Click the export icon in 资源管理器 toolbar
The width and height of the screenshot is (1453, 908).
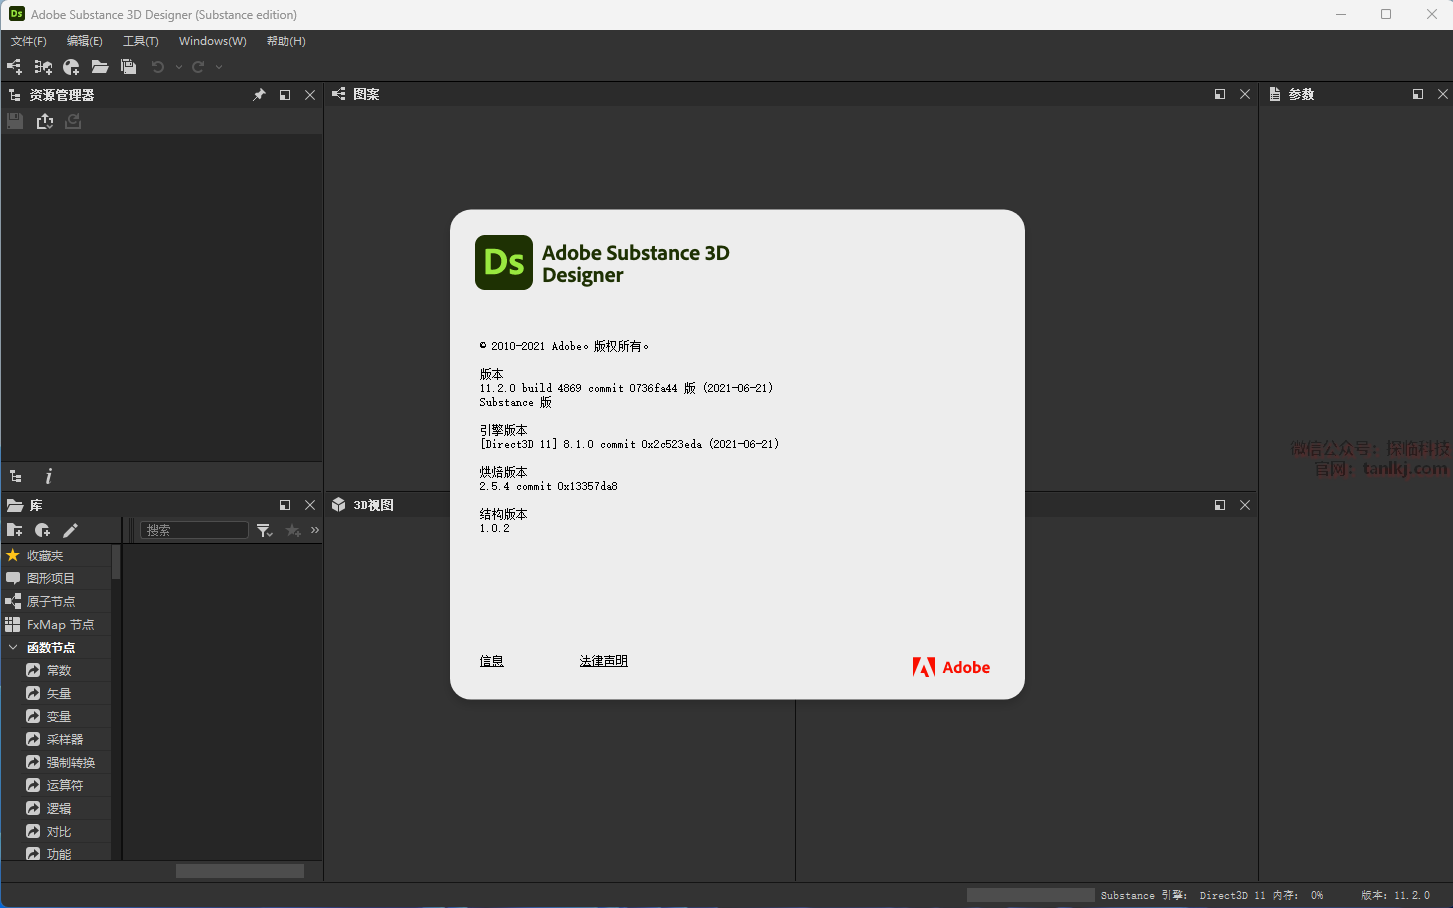click(45, 121)
